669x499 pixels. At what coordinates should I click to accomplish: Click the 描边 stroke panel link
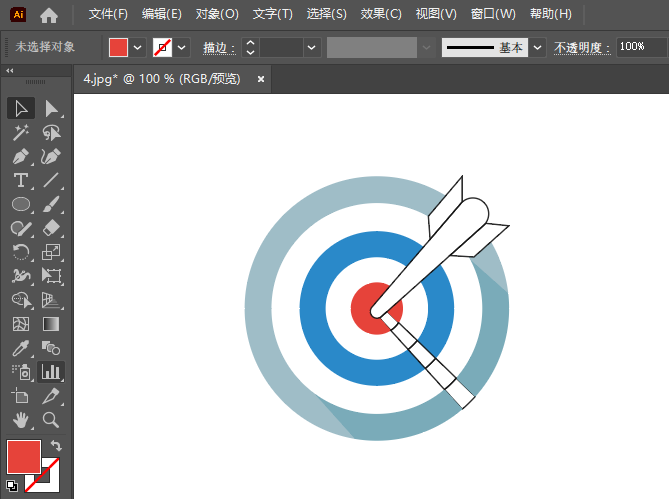point(219,48)
